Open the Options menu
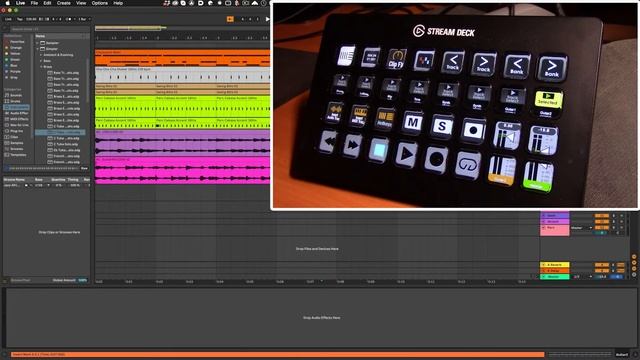The image size is (640, 360). [100, 3]
